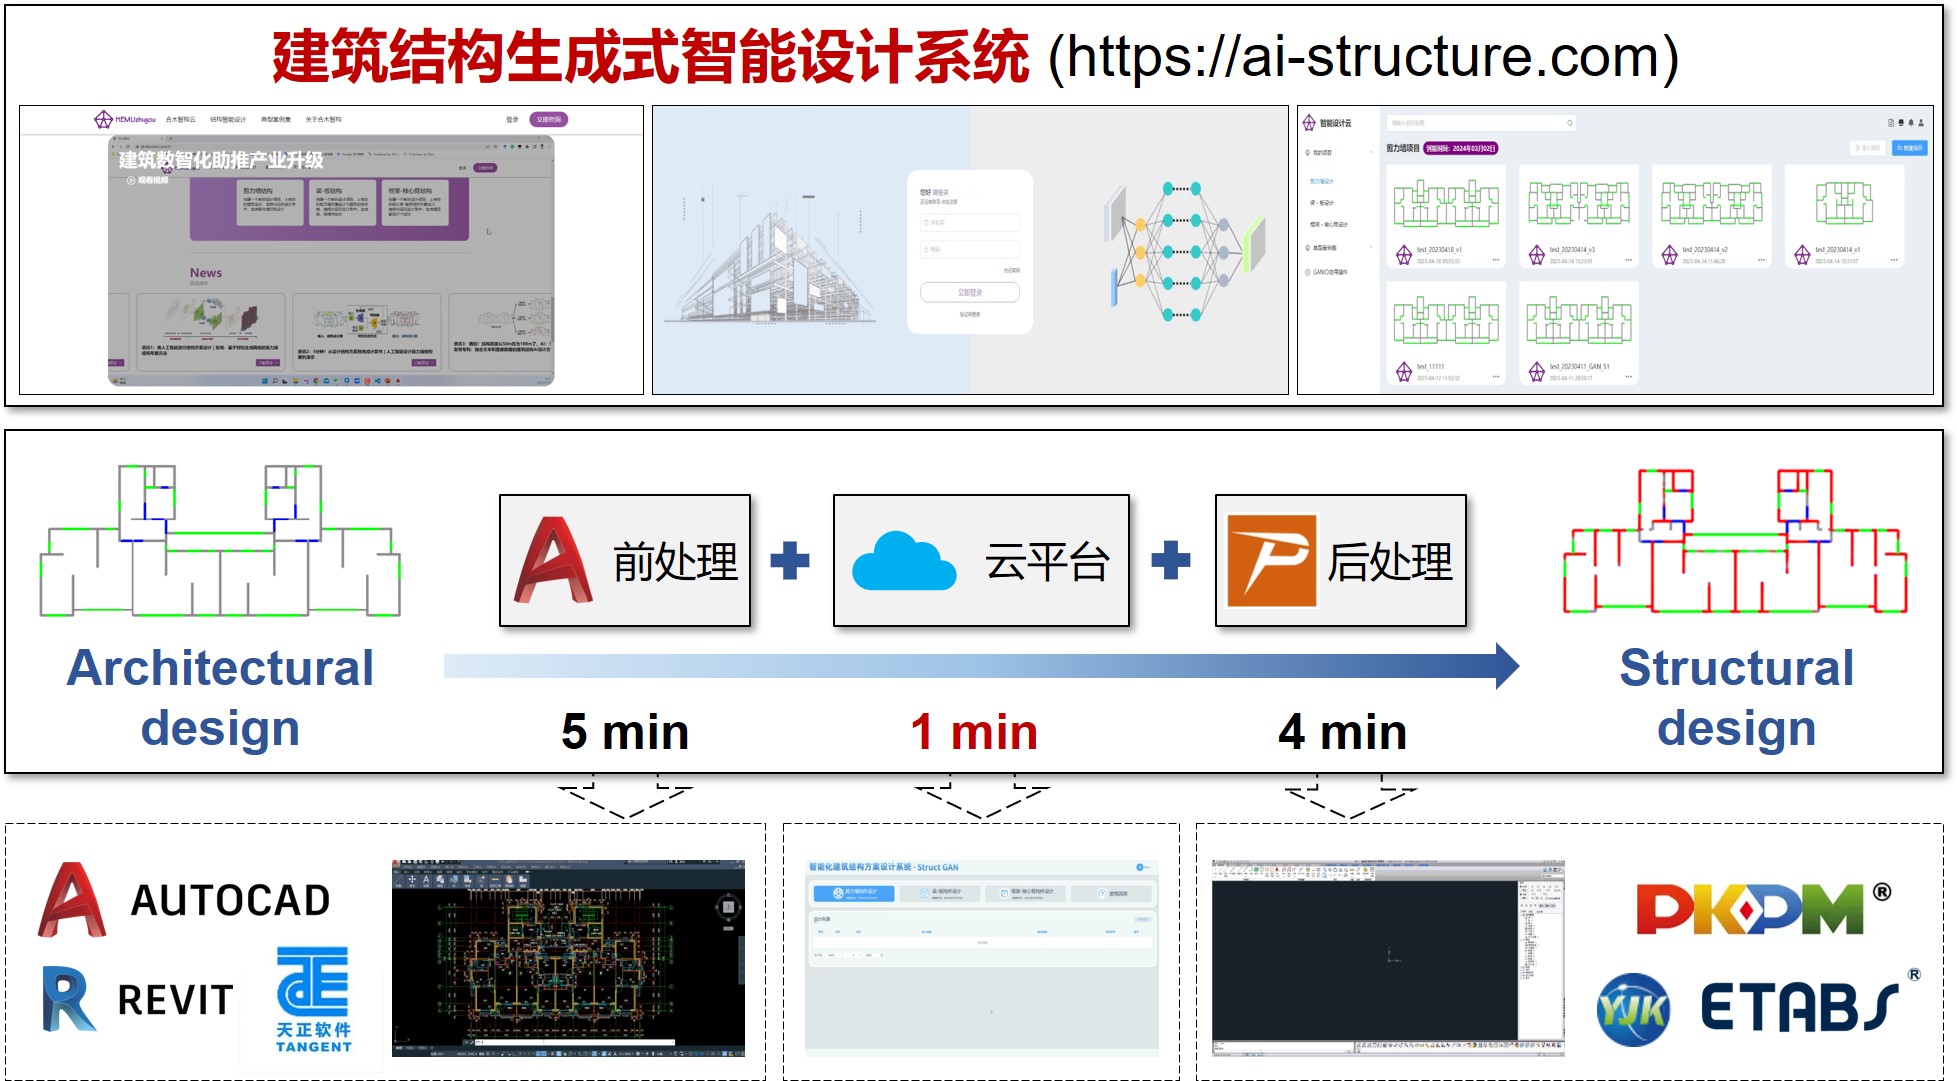Image resolution: width=1957 pixels, height=1081 pixels.
Task: Click the AutoCAD logo in 前处理 box
Action: coord(553,560)
